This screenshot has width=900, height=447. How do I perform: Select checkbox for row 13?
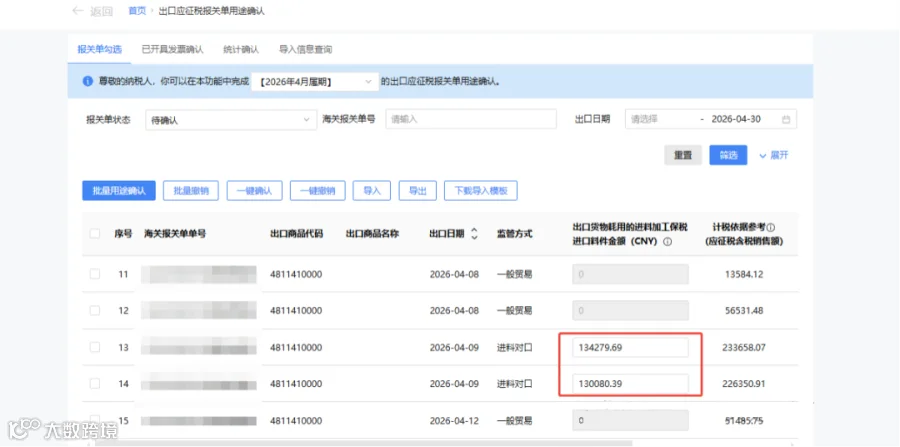point(95,347)
